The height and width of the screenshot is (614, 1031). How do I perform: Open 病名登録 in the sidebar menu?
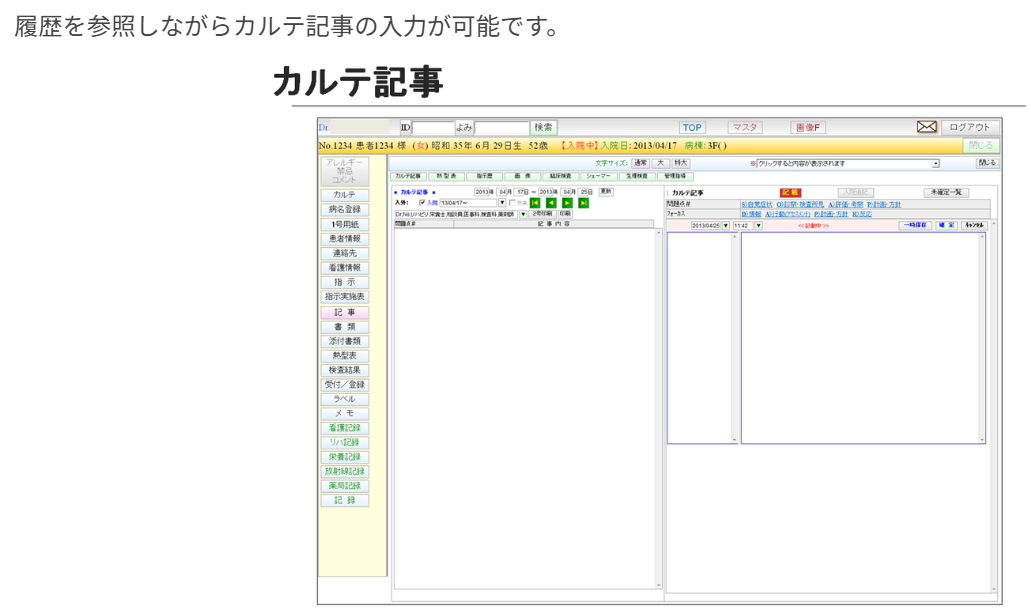pyautogui.click(x=345, y=210)
